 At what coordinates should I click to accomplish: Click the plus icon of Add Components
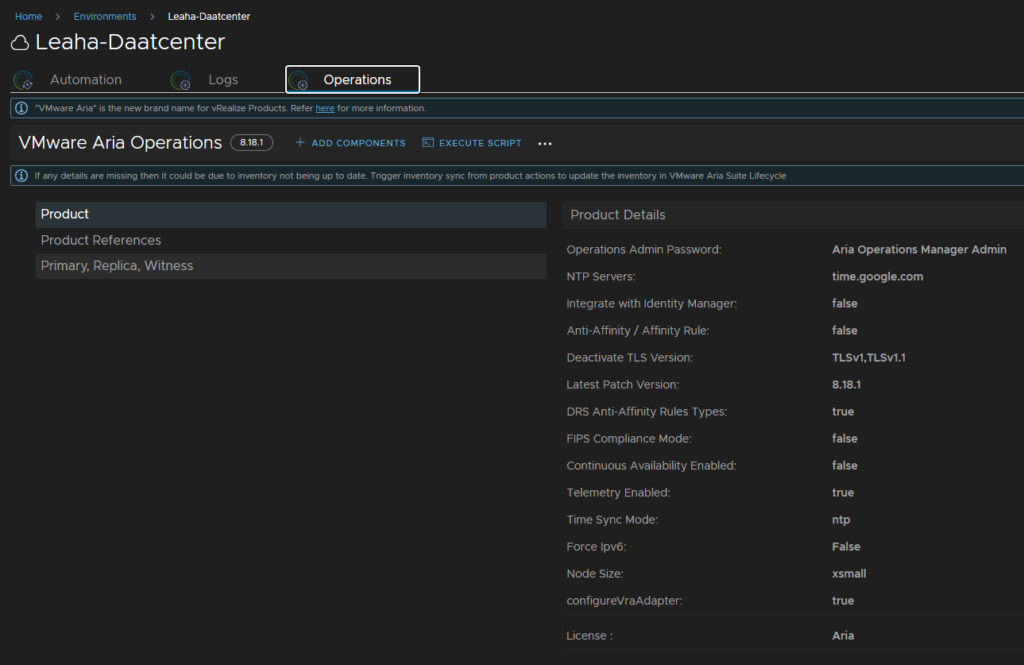click(300, 142)
